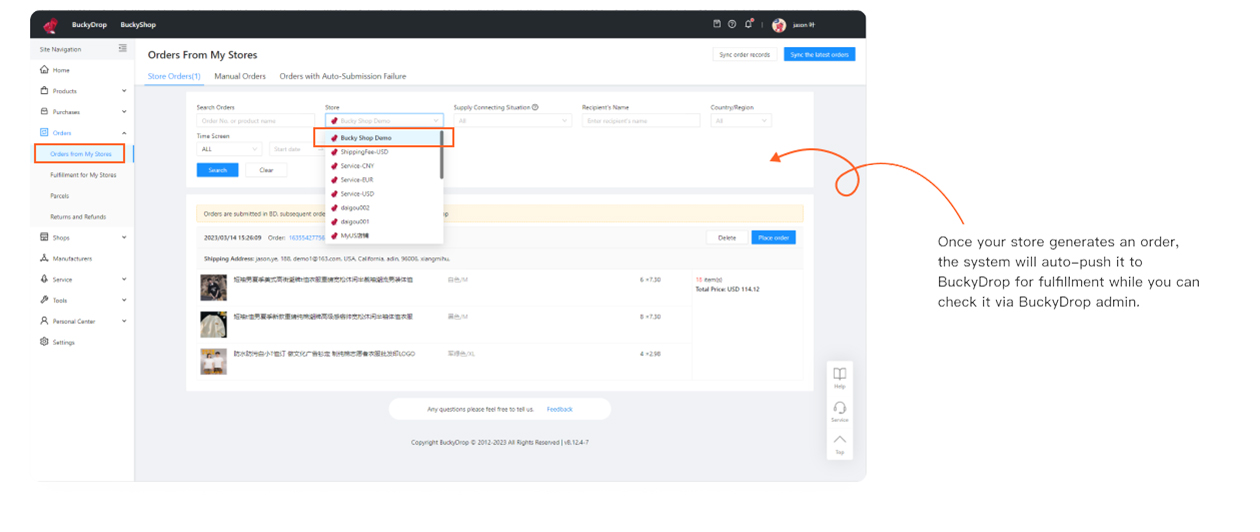Open the Store dropdown
The width and height of the screenshot is (1260, 532).
point(384,120)
